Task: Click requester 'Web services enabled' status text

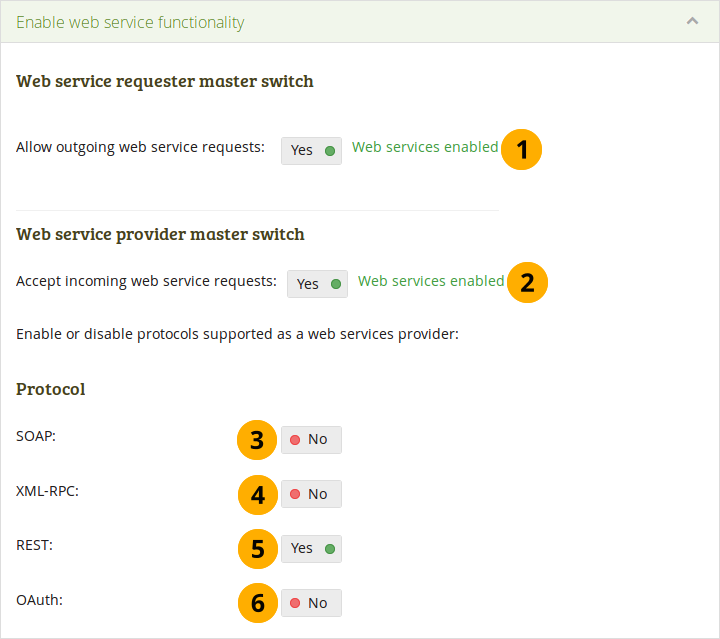Action: point(425,147)
